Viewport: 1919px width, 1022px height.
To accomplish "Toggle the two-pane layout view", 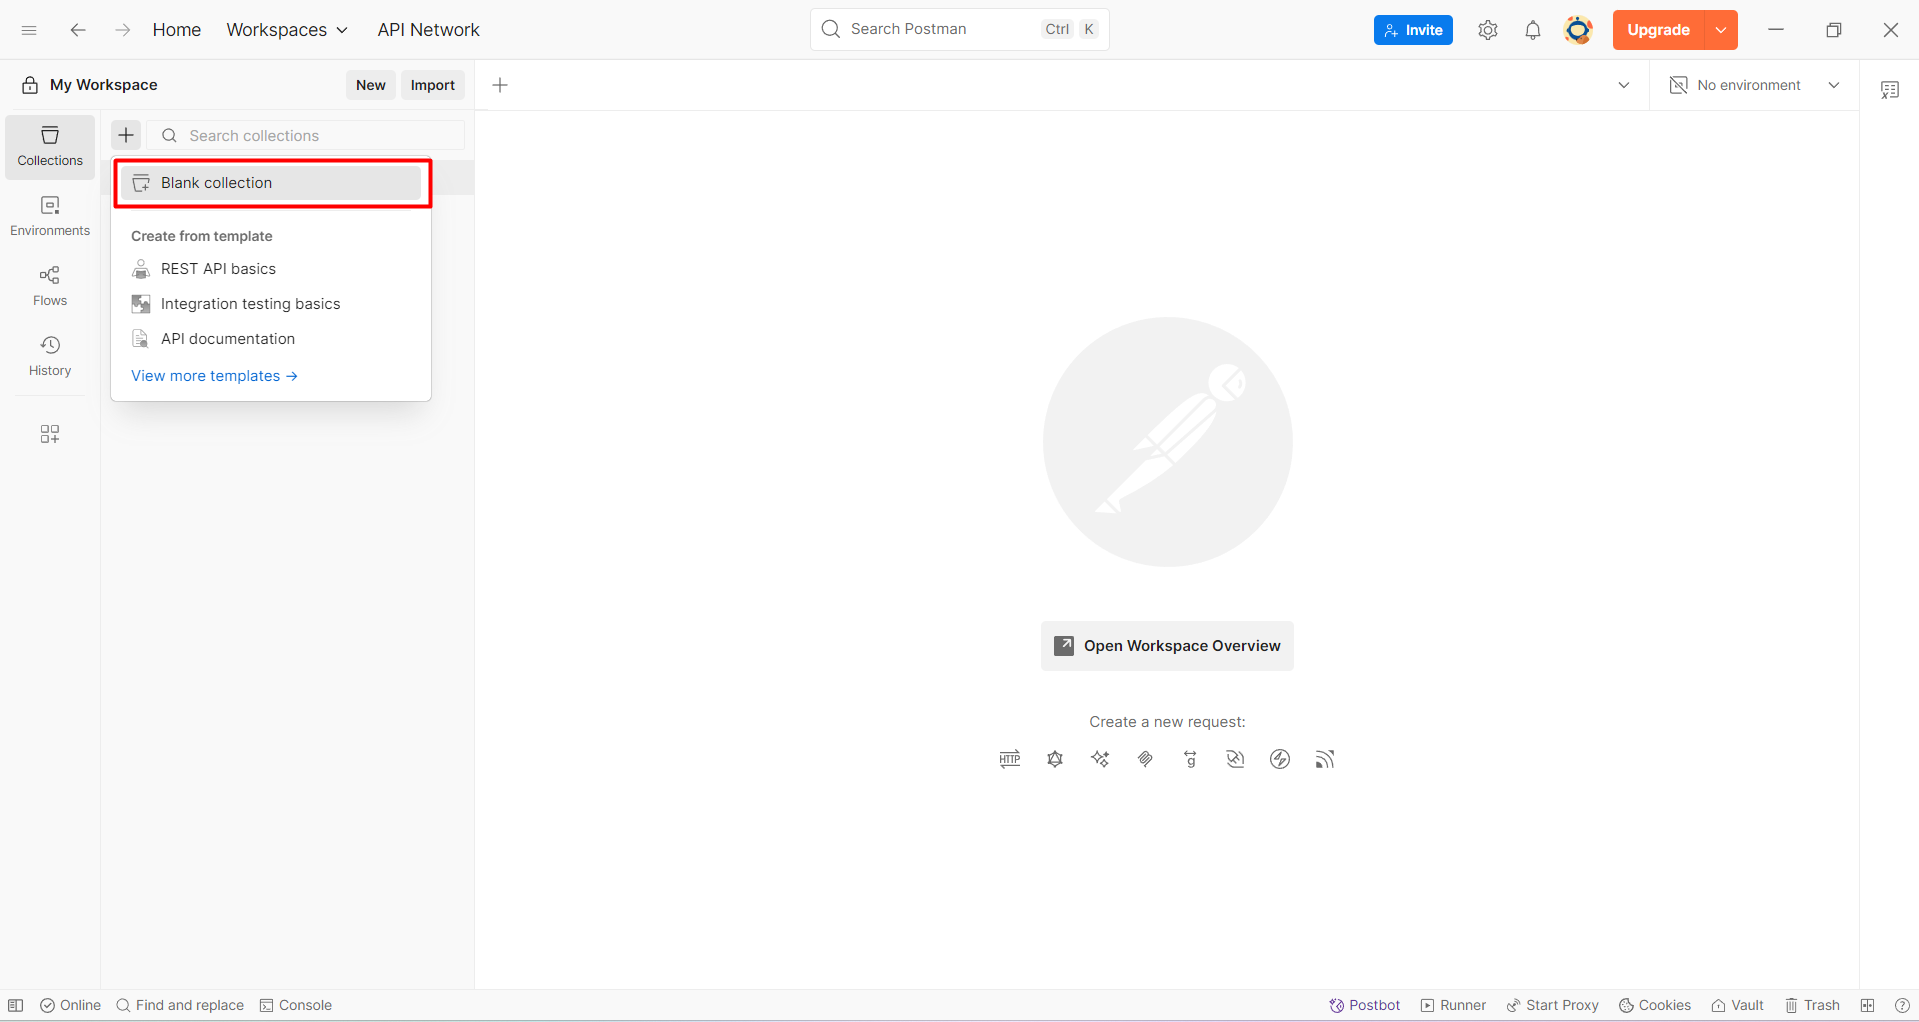I will pos(1866,1005).
